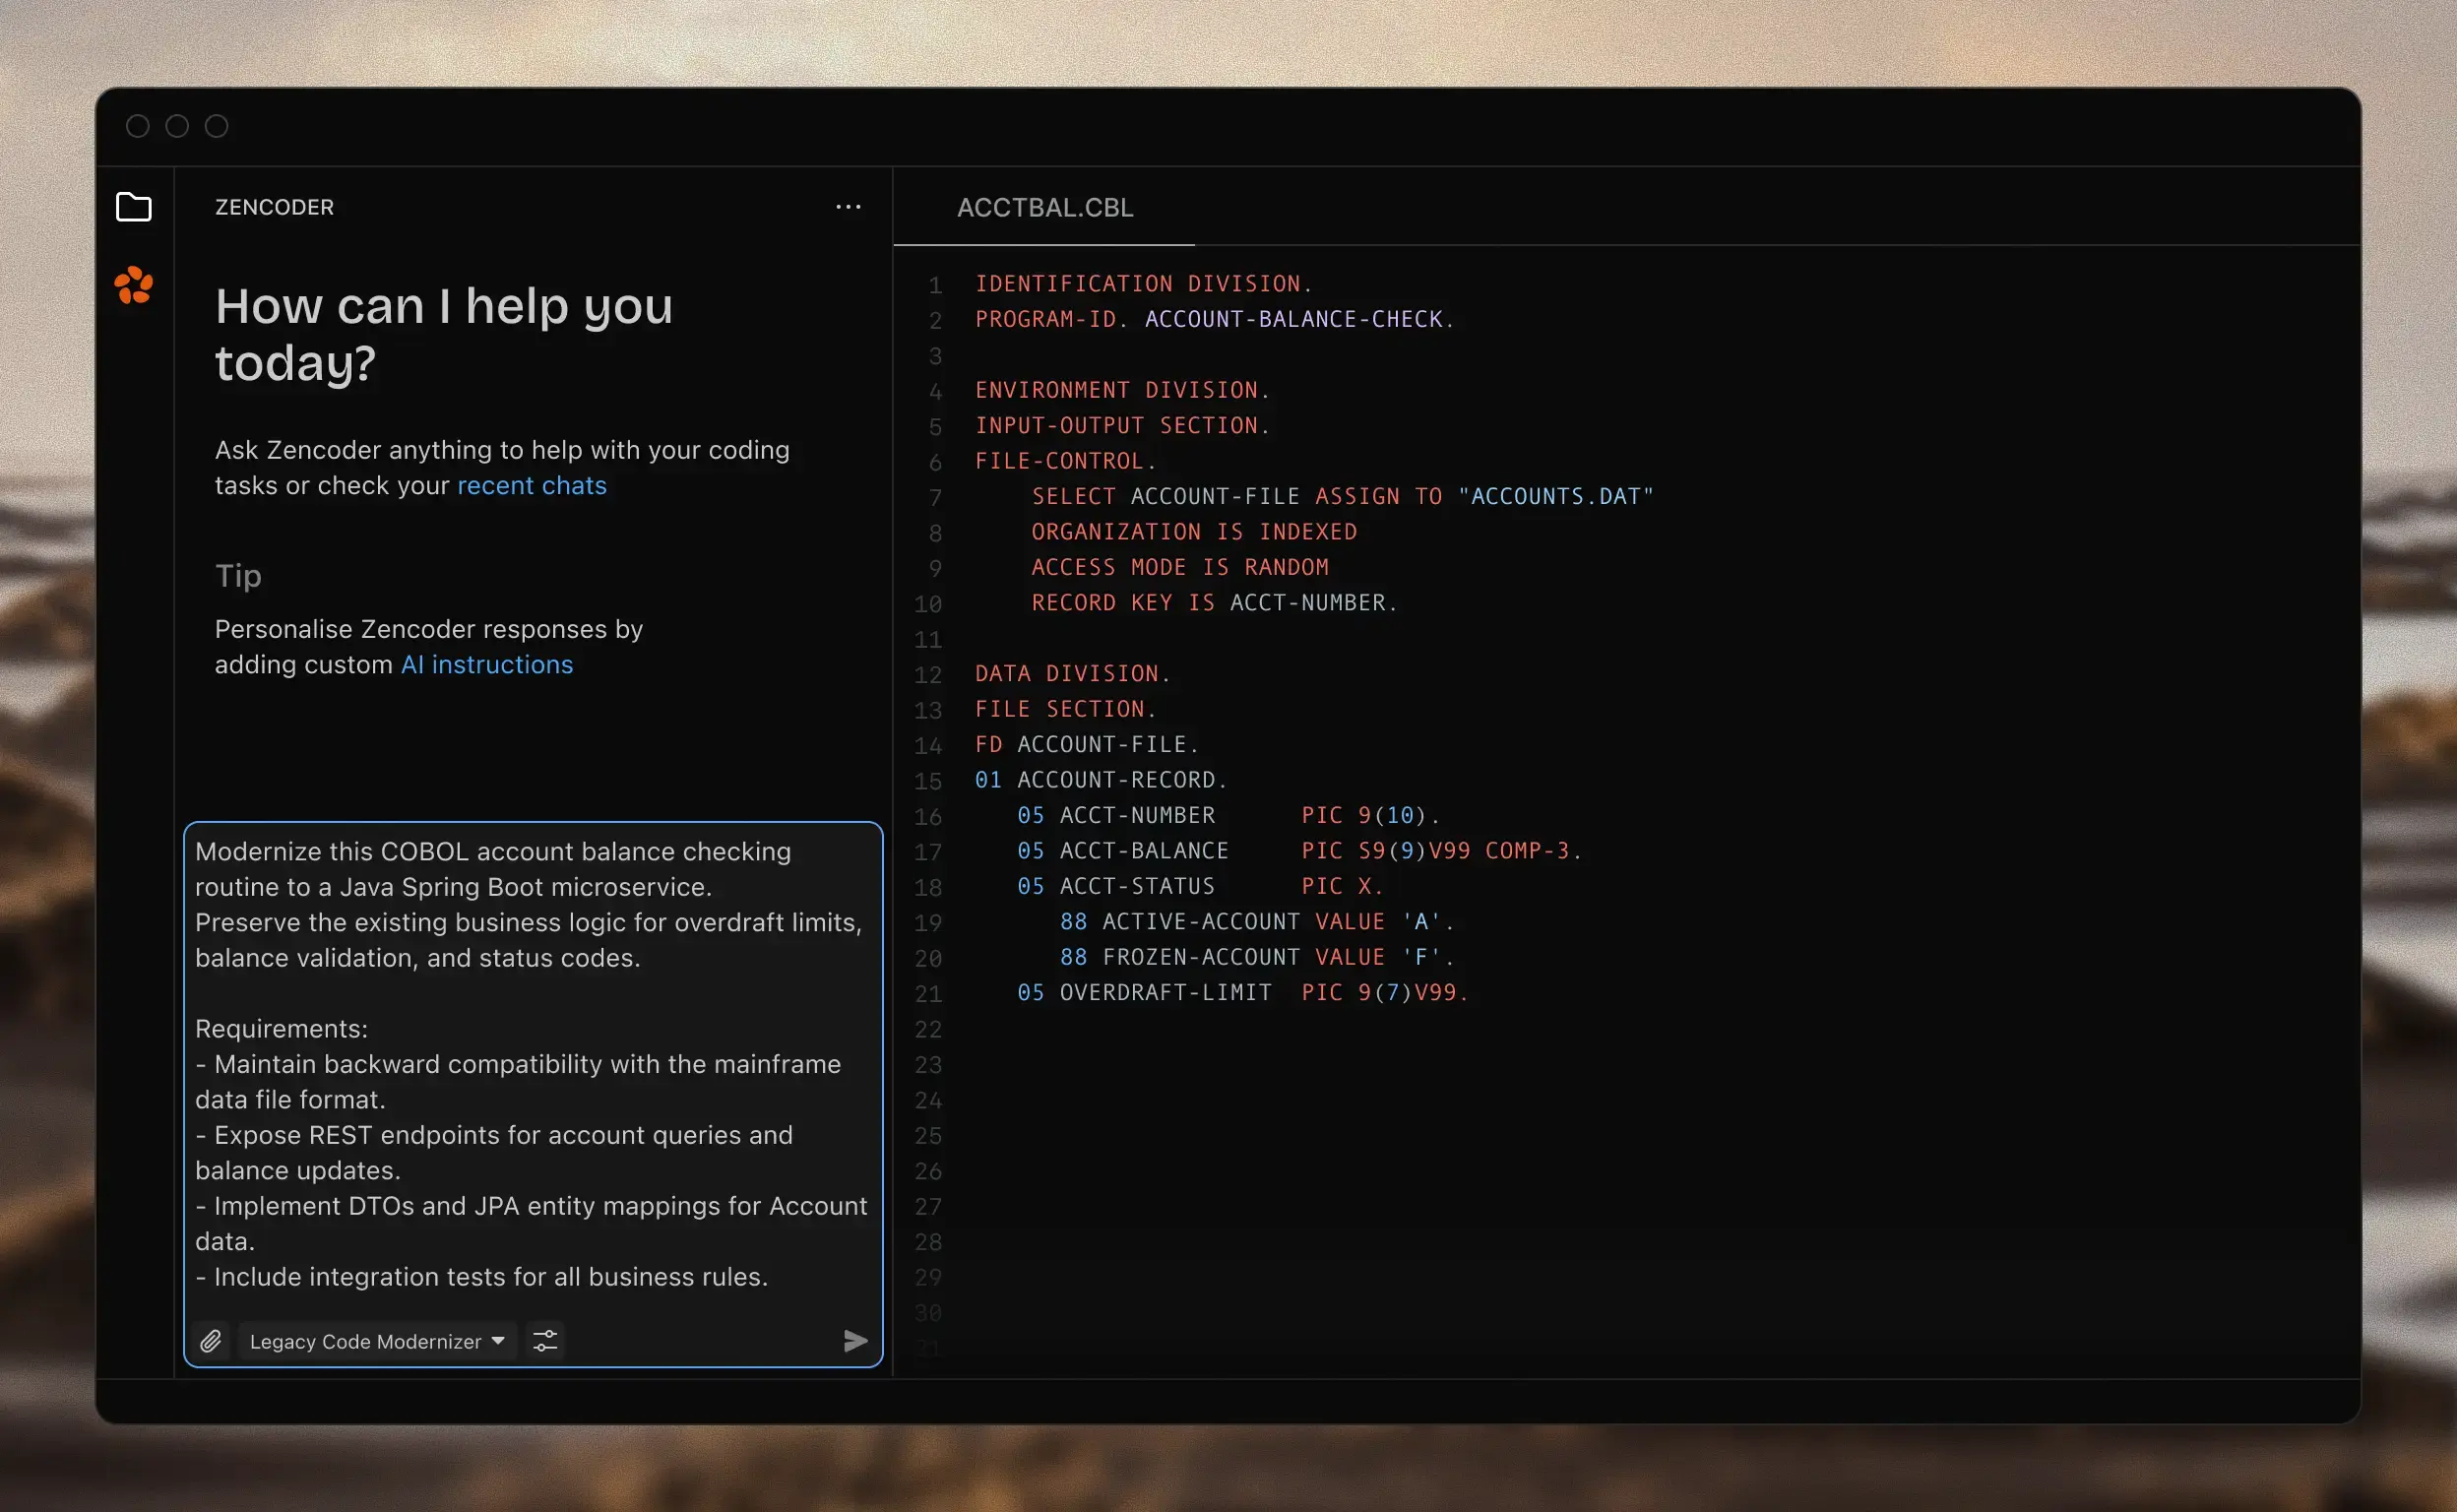Viewport: 2457px width, 1512px height.
Task: Open chat settings sliders icon
Action: point(545,1341)
